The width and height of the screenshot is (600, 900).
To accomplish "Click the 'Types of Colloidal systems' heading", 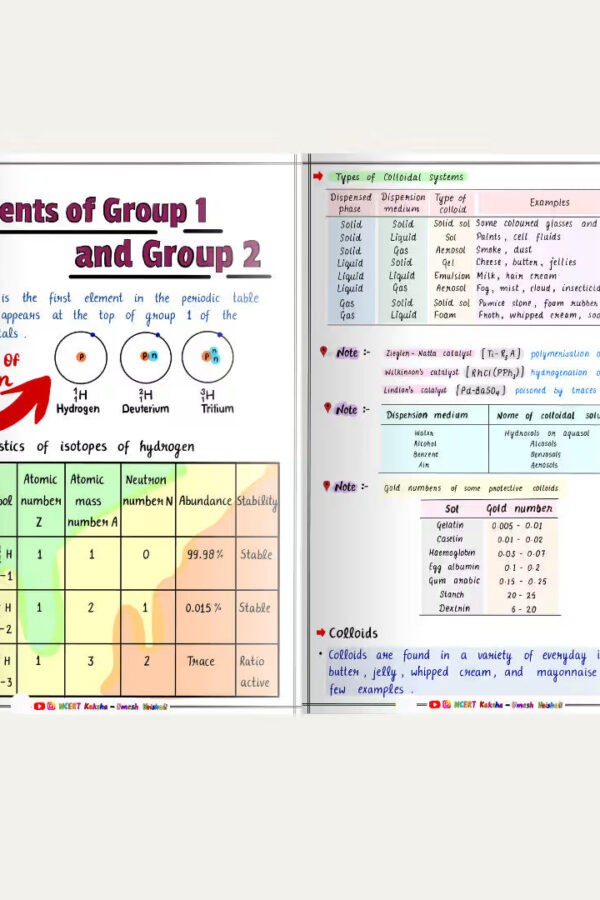I will [399, 177].
